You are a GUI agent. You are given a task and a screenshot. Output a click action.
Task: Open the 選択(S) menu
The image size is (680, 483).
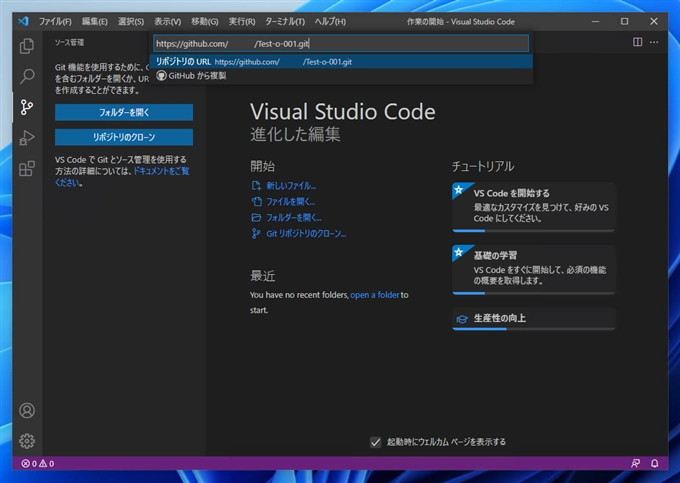(131, 21)
